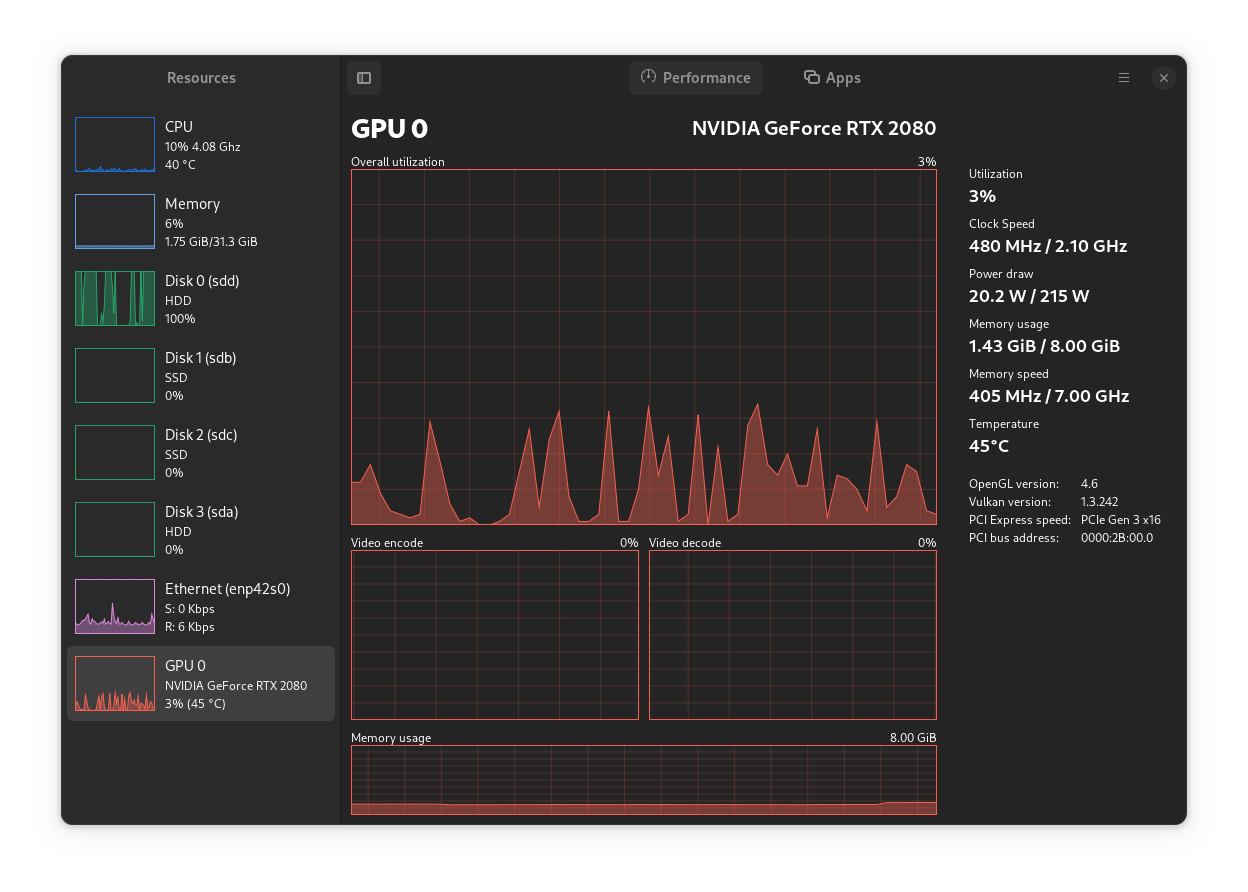Click the Disk 0 green graph thumbnail
This screenshot has width=1248, height=892.
point(115,299)
